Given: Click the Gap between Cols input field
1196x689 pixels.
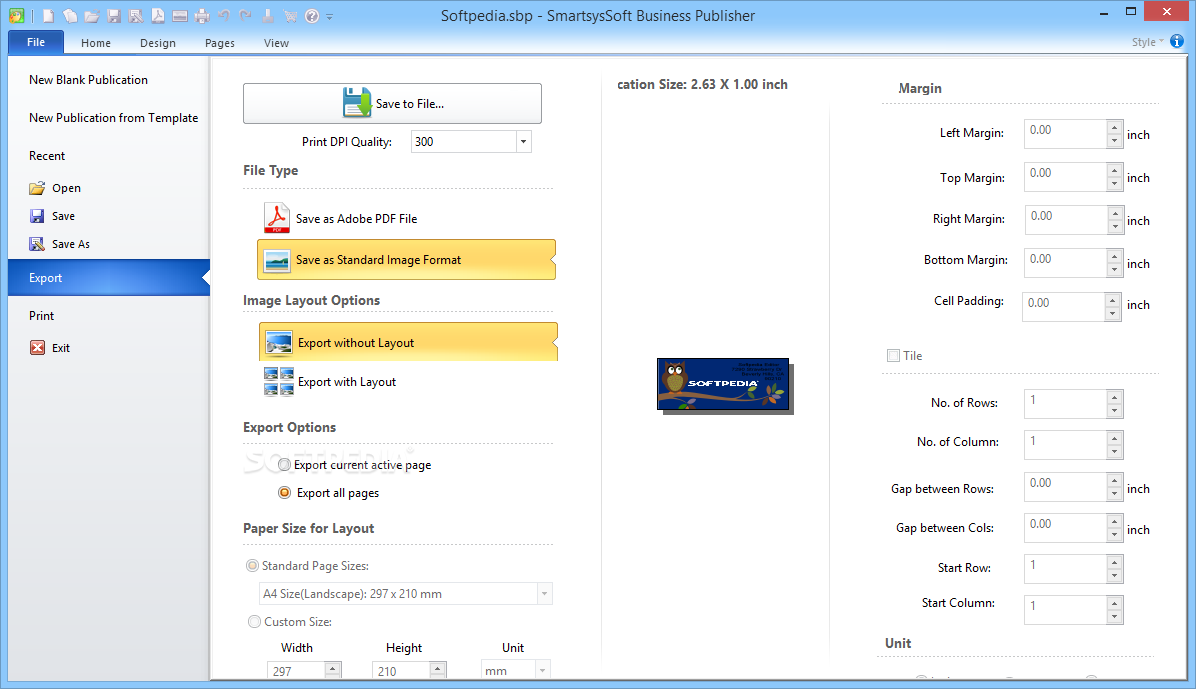Looking at the screenshot, I should tap(1065, 528).
